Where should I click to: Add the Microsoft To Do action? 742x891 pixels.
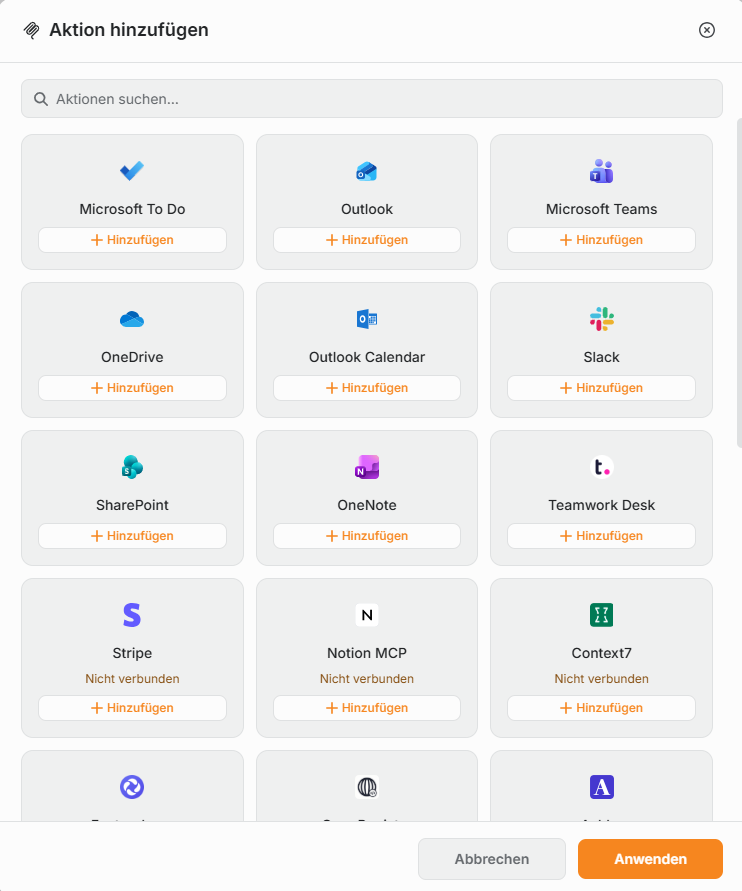(x=132, y=240)
